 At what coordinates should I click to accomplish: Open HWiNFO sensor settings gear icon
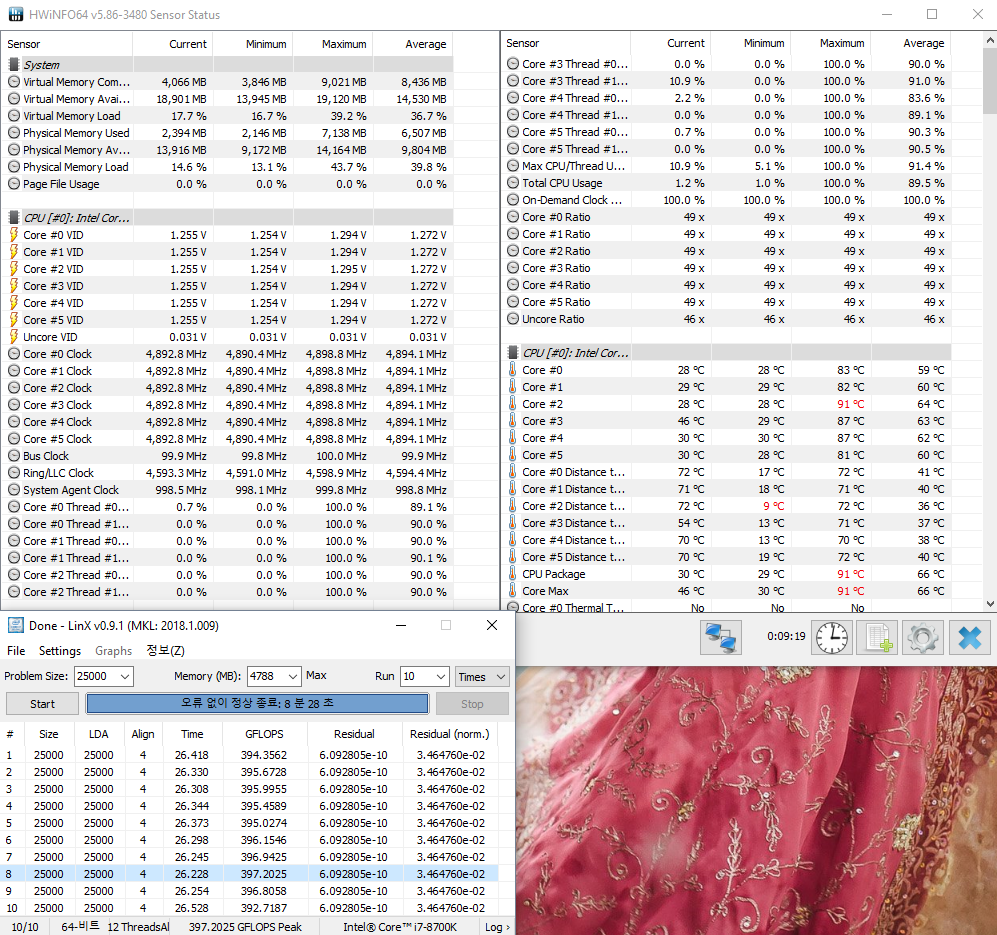click(922, 637)
